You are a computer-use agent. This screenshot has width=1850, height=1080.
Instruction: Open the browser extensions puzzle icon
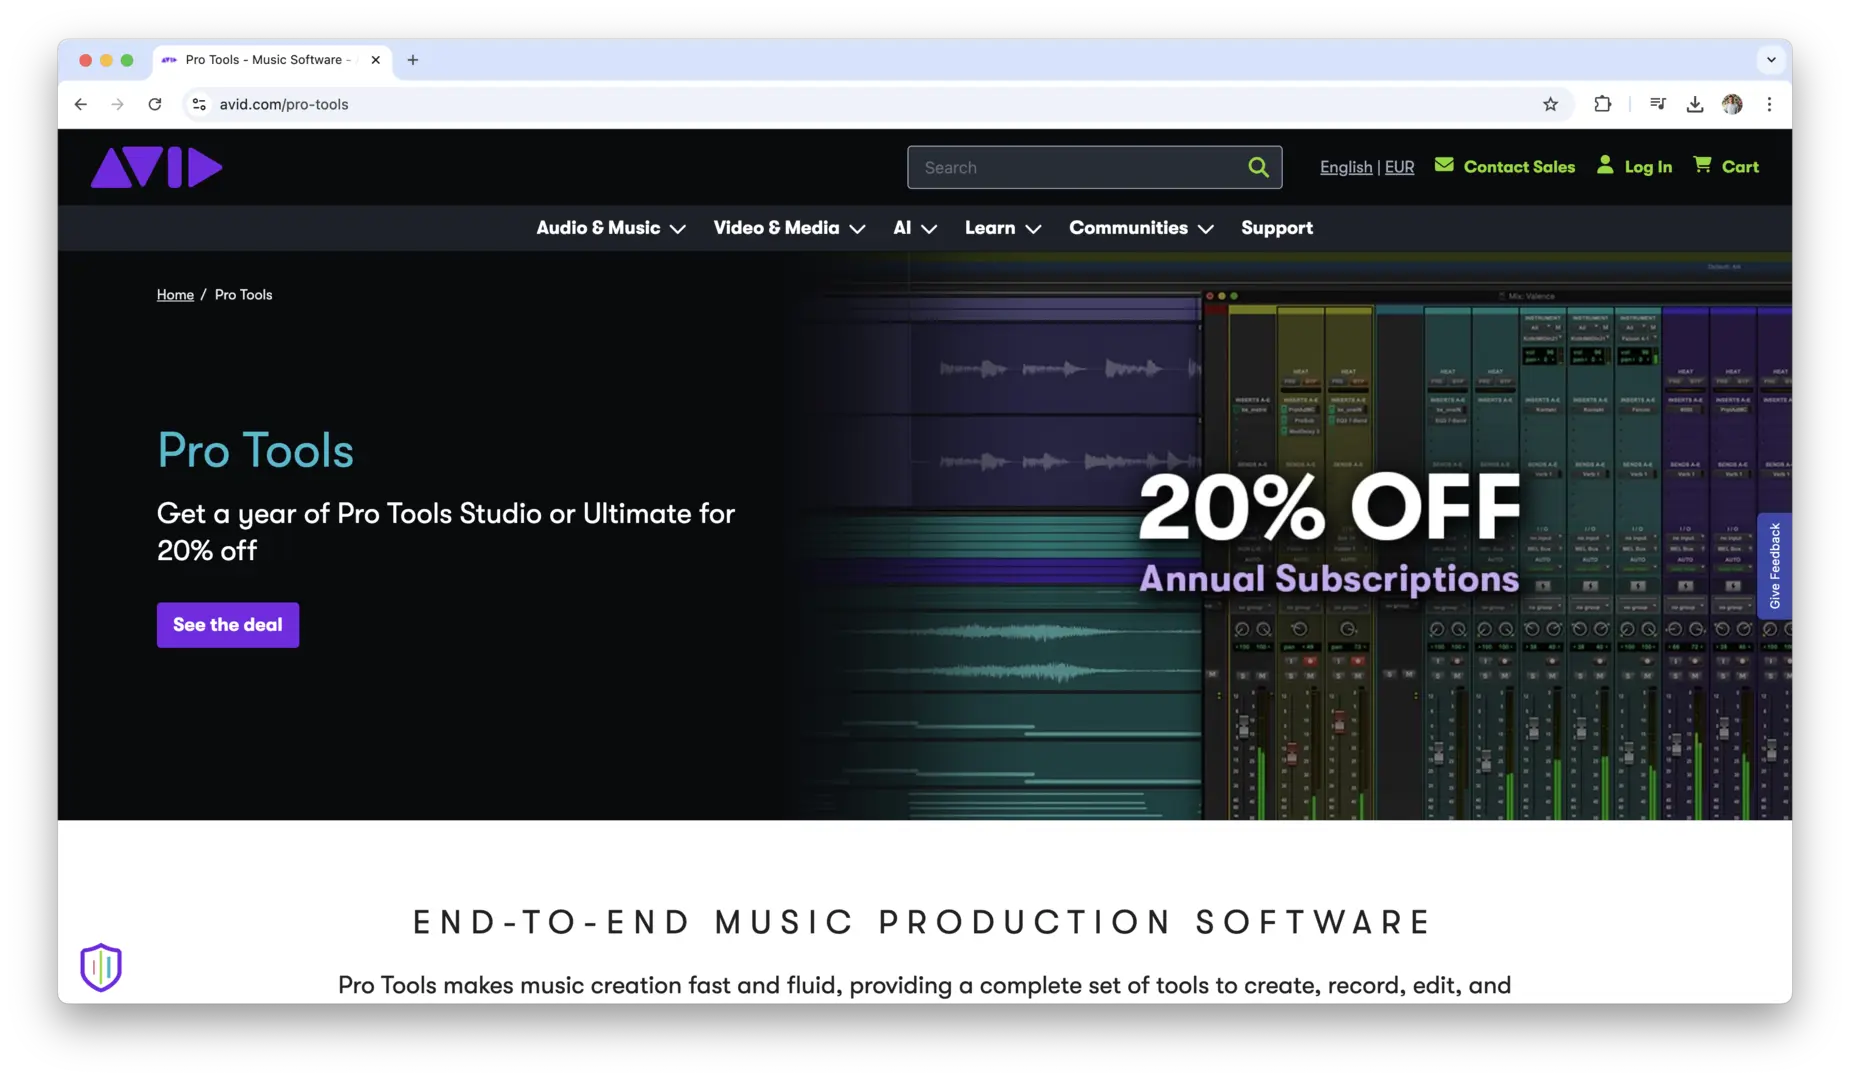1602,104
